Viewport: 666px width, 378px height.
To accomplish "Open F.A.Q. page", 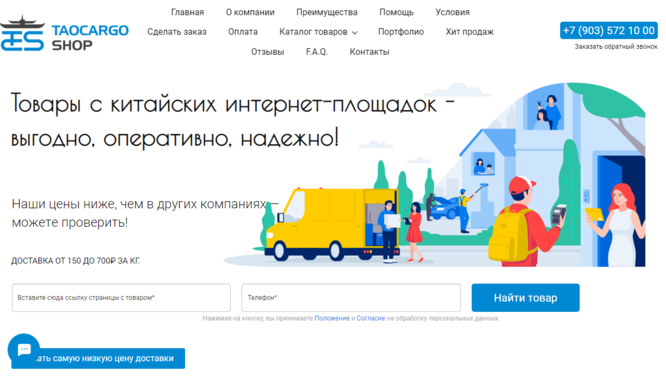I will (316, 52).
